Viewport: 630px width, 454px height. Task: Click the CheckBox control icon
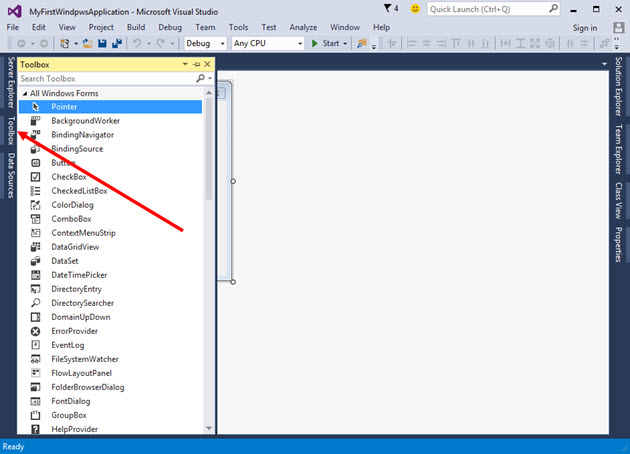[35, 177]
